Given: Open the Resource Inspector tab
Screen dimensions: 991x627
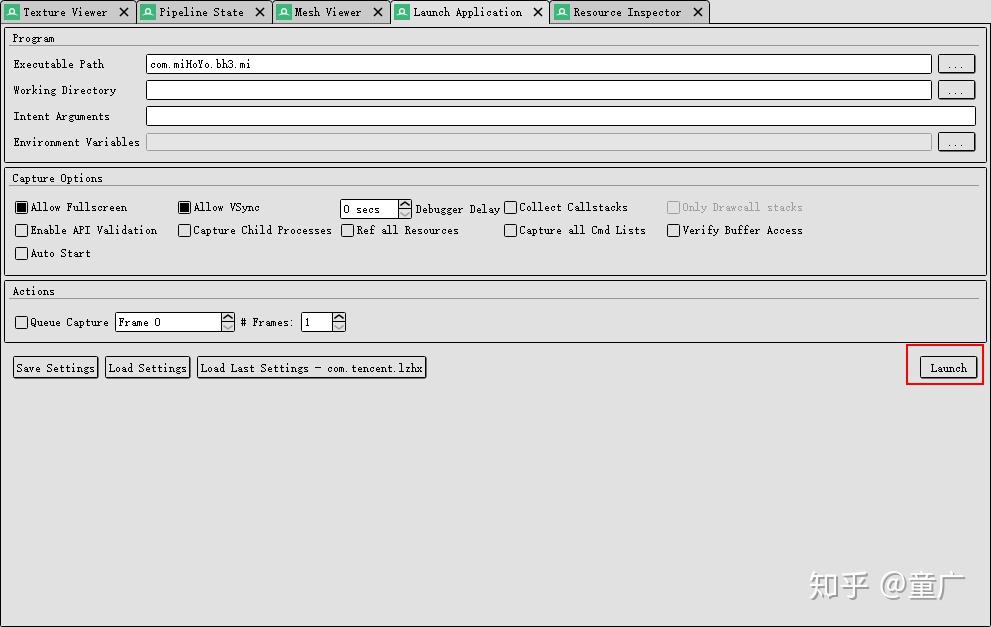Looking at the screenshot, I should [x=627, y=12].
